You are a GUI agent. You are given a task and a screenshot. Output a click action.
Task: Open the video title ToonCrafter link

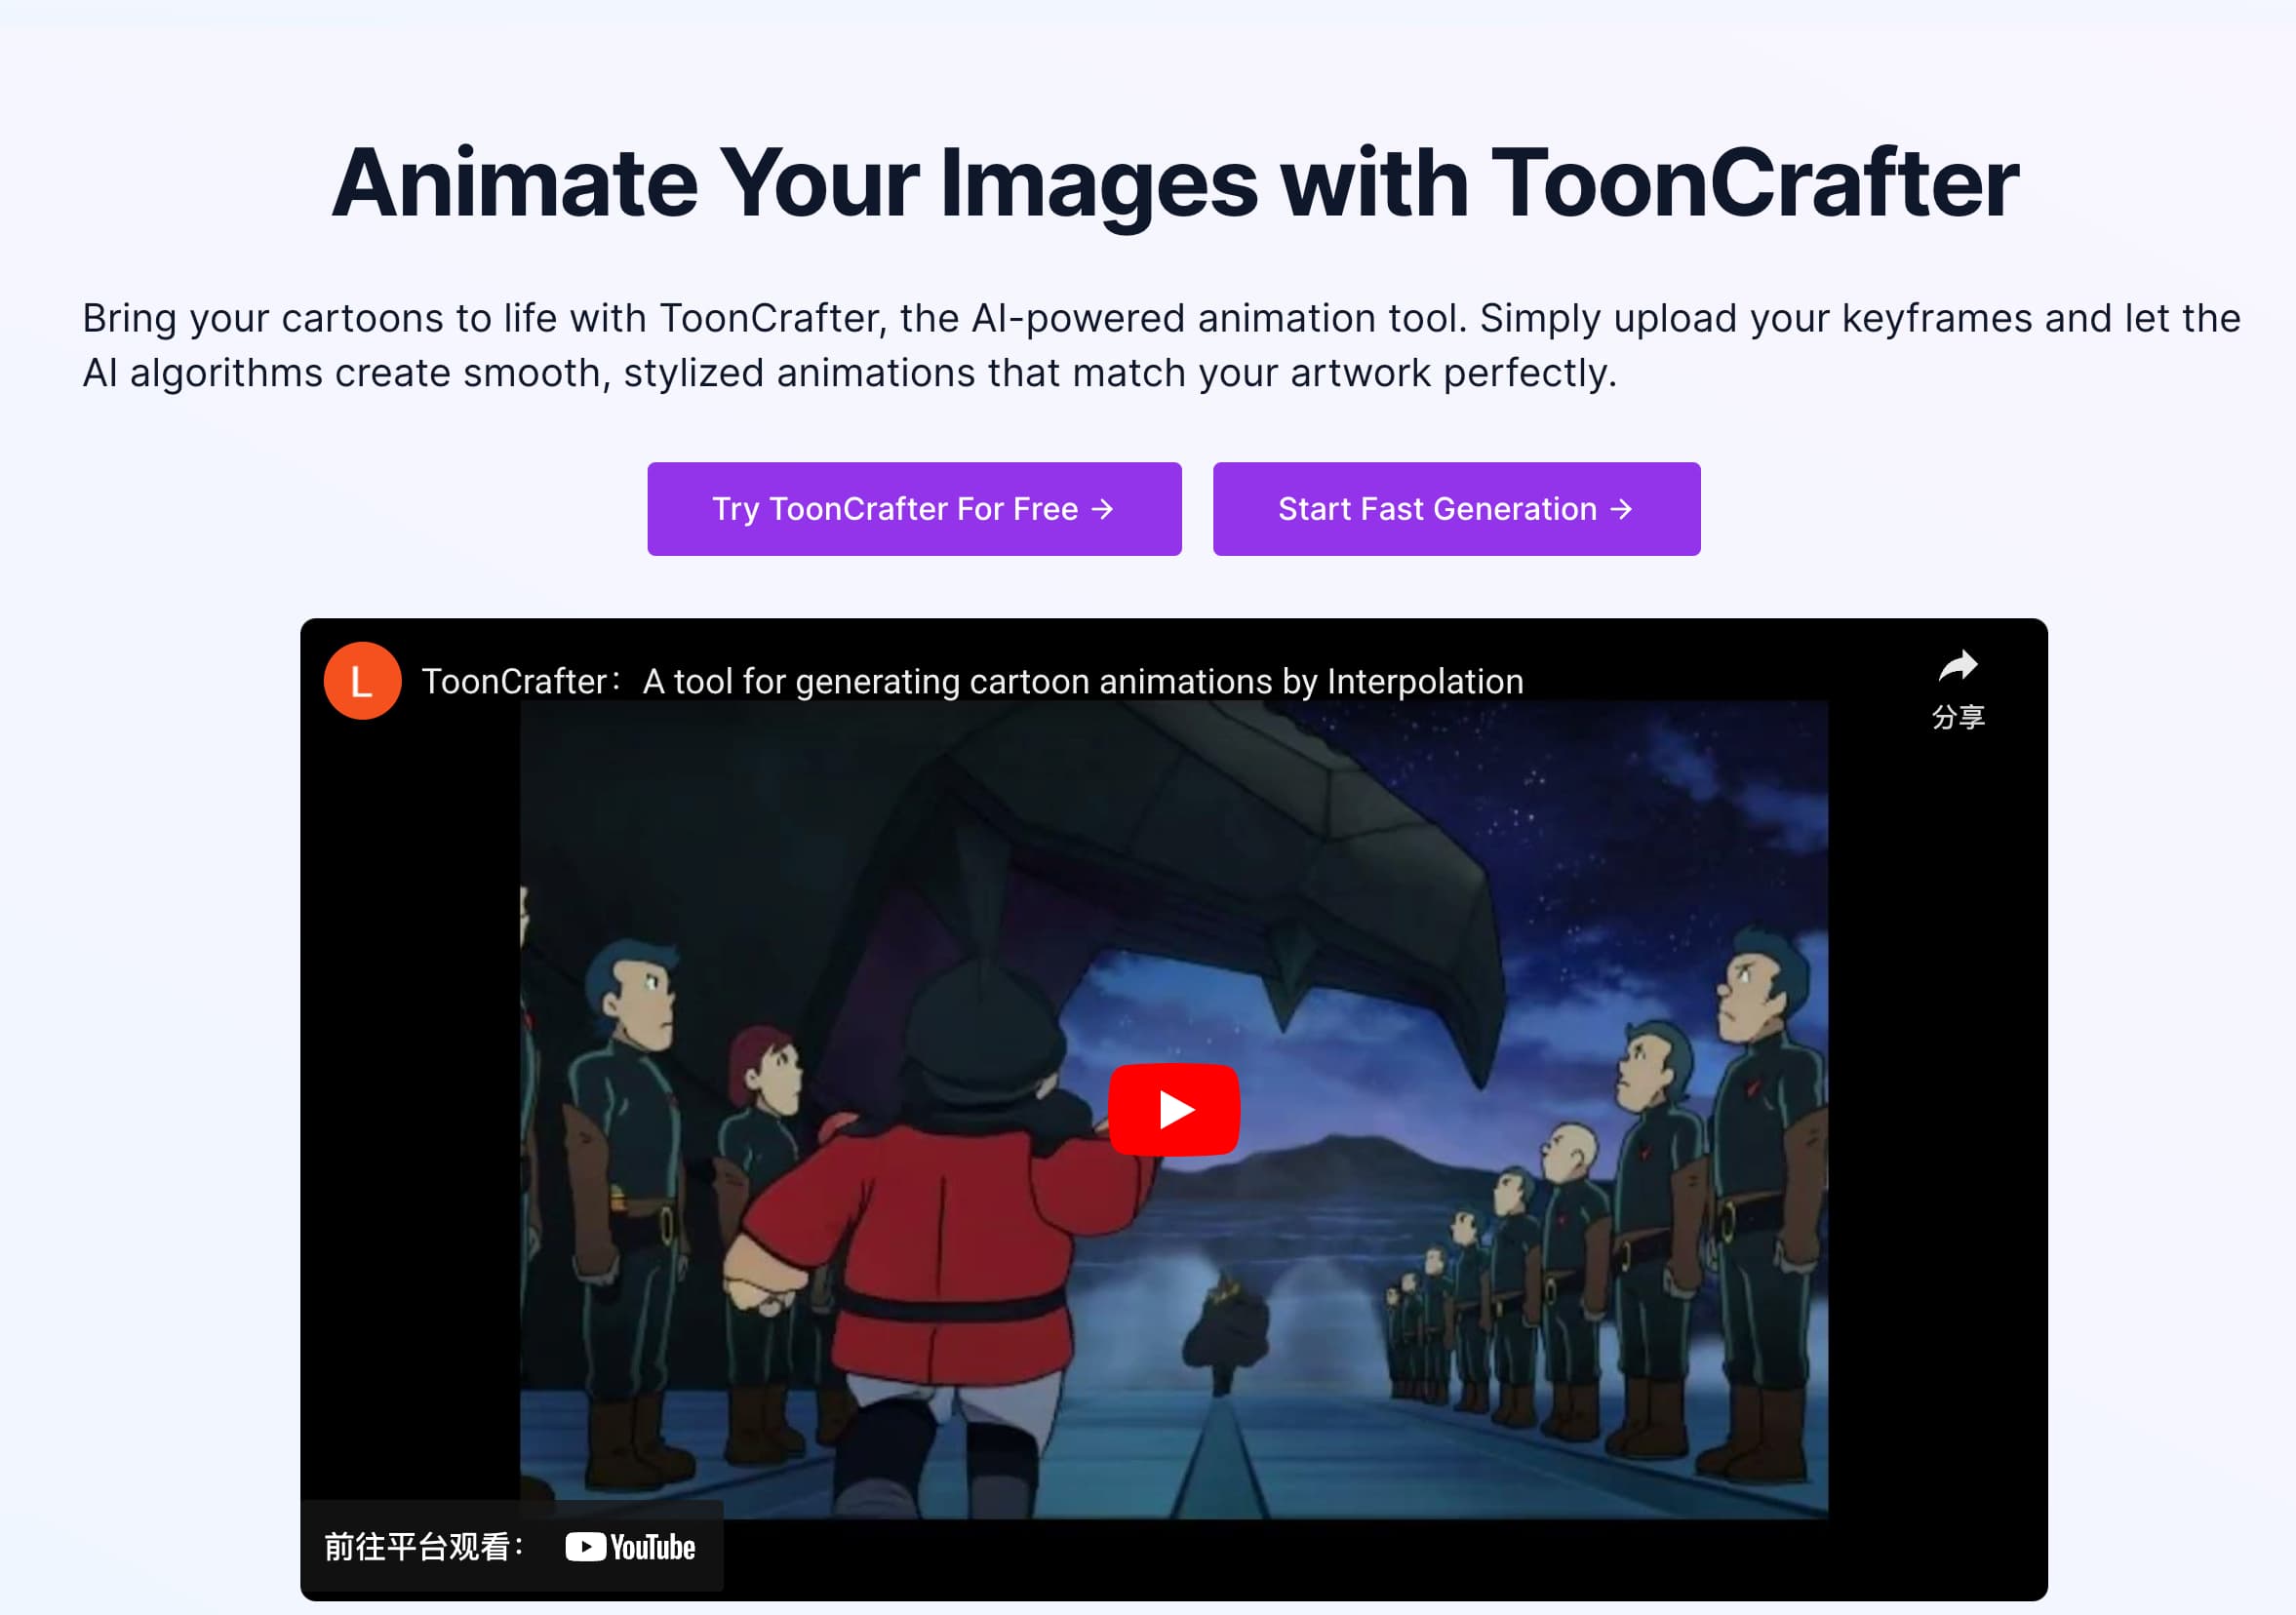(972, 681)
